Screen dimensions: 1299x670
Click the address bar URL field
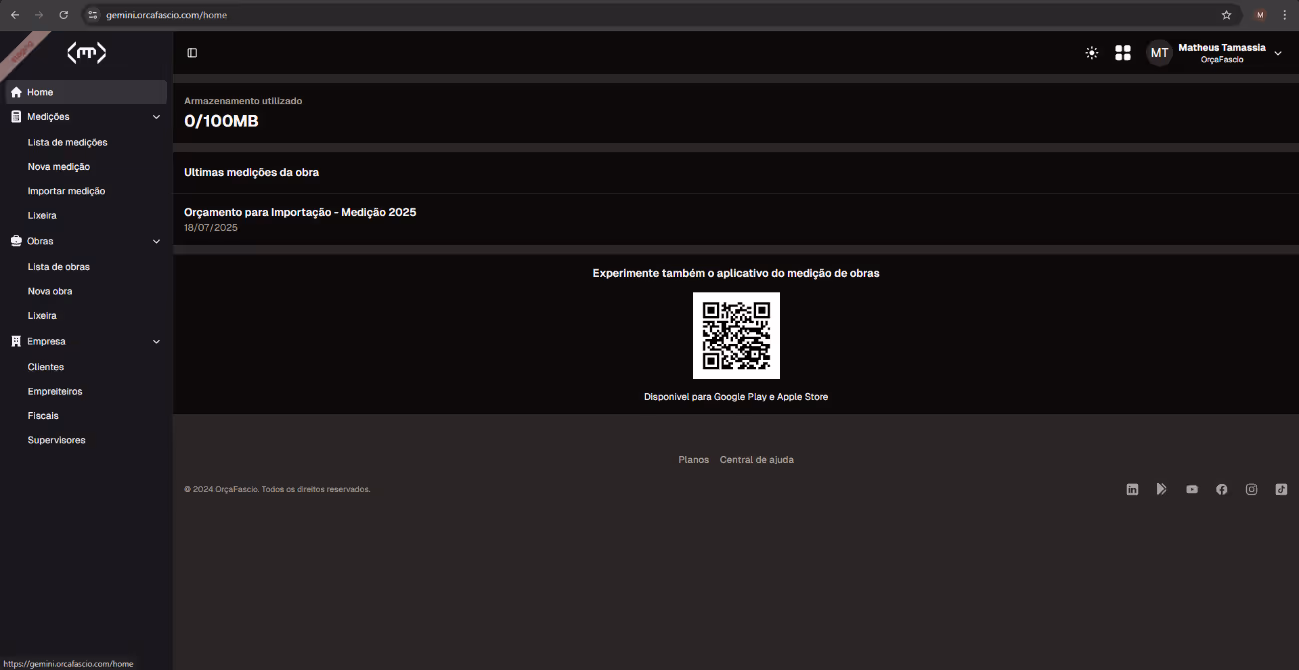click(660, 15)
